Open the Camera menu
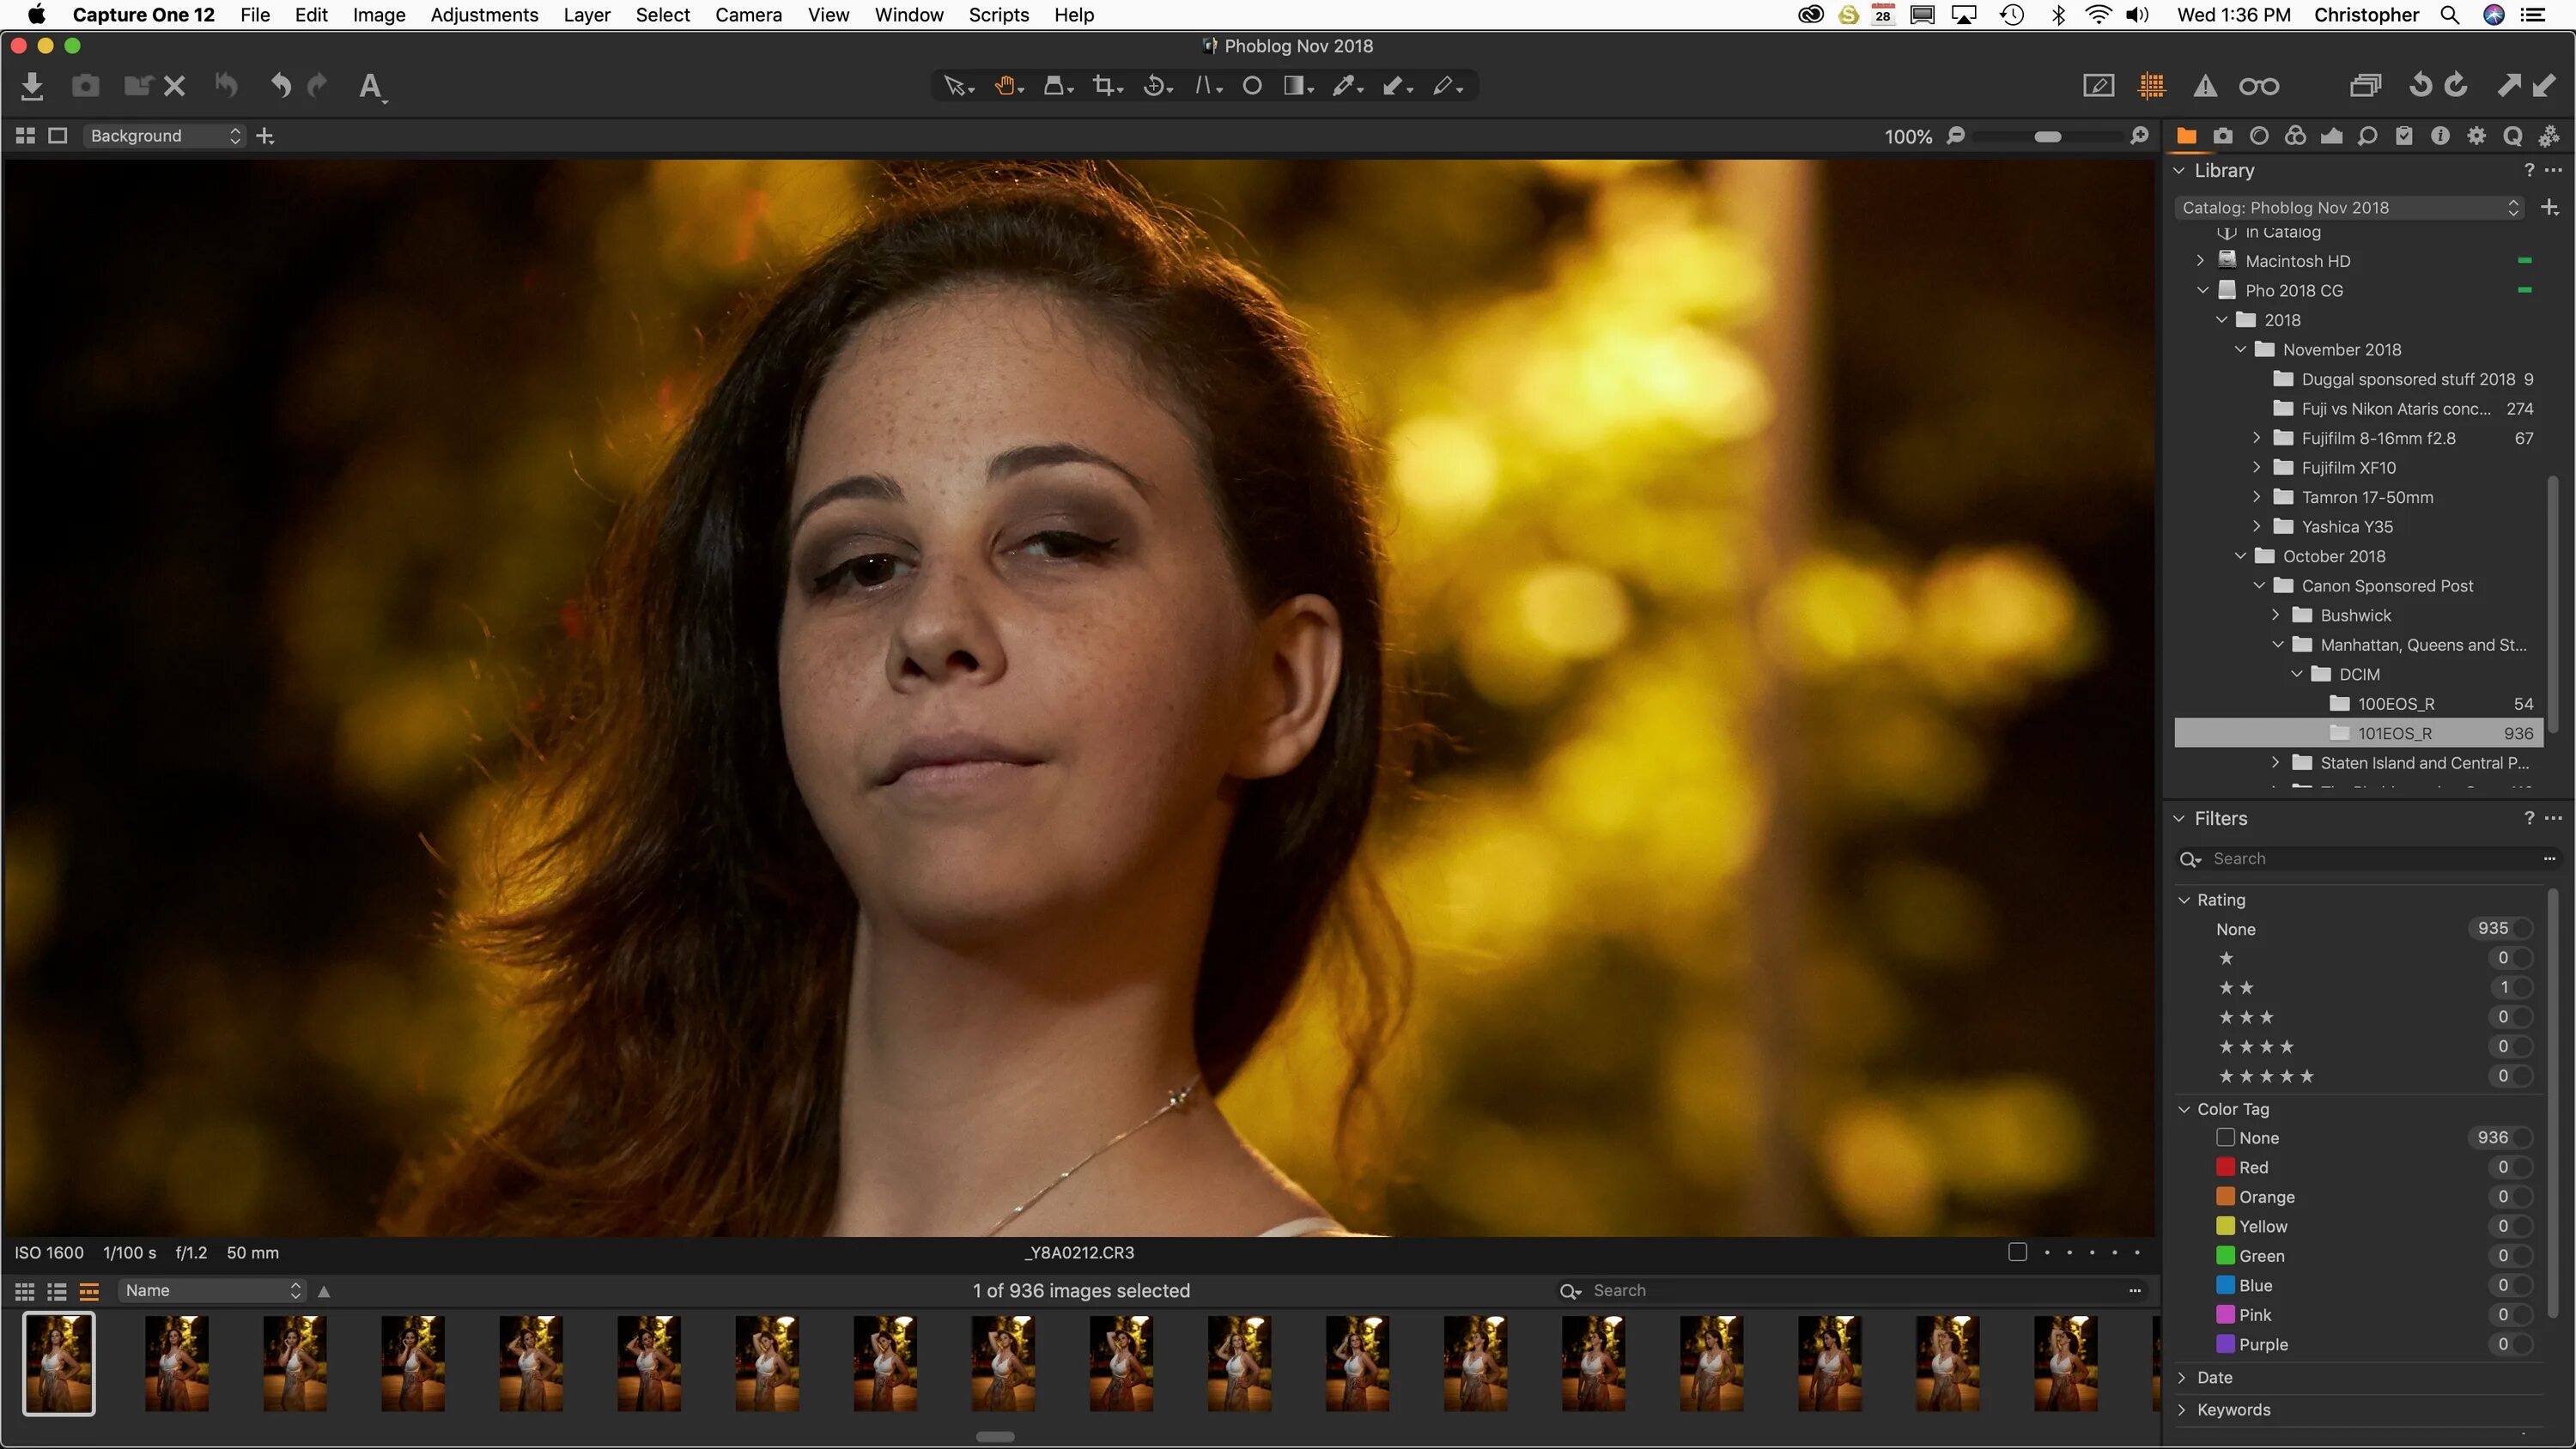This screenshot has height=1449, width=2576. click(748, 15)
